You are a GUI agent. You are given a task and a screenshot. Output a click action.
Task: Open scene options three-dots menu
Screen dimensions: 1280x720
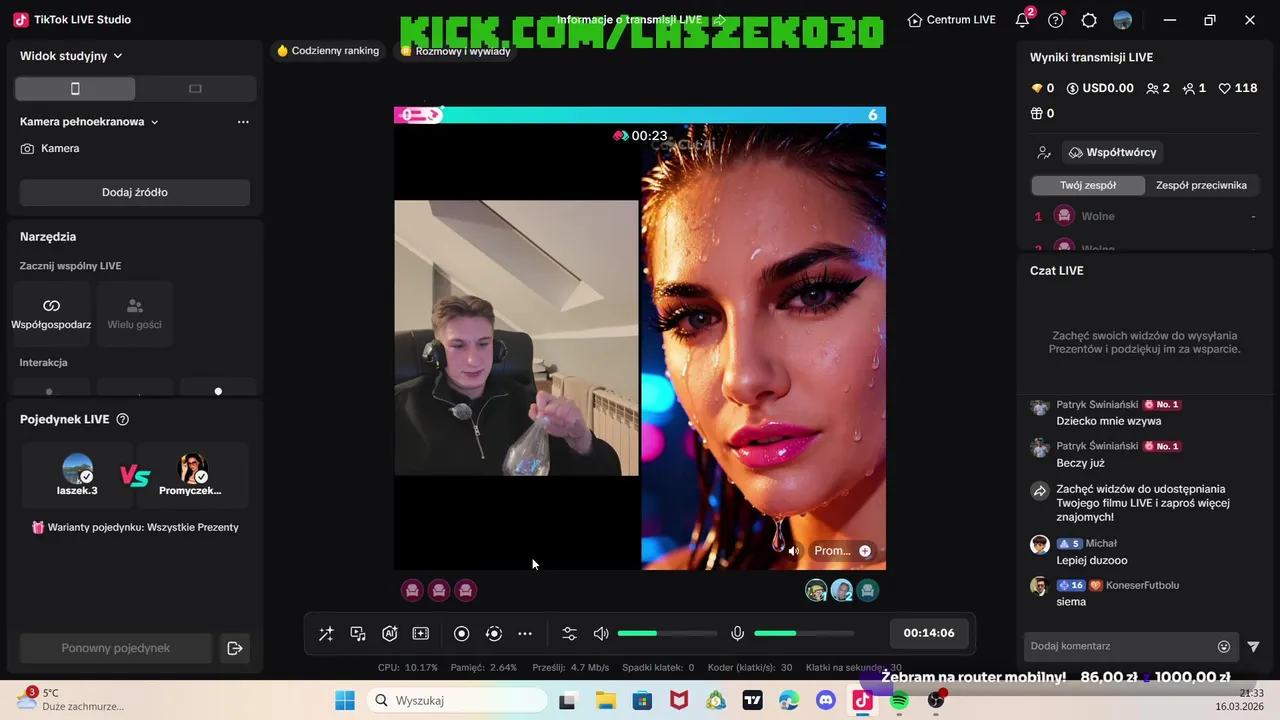point(243,122)
